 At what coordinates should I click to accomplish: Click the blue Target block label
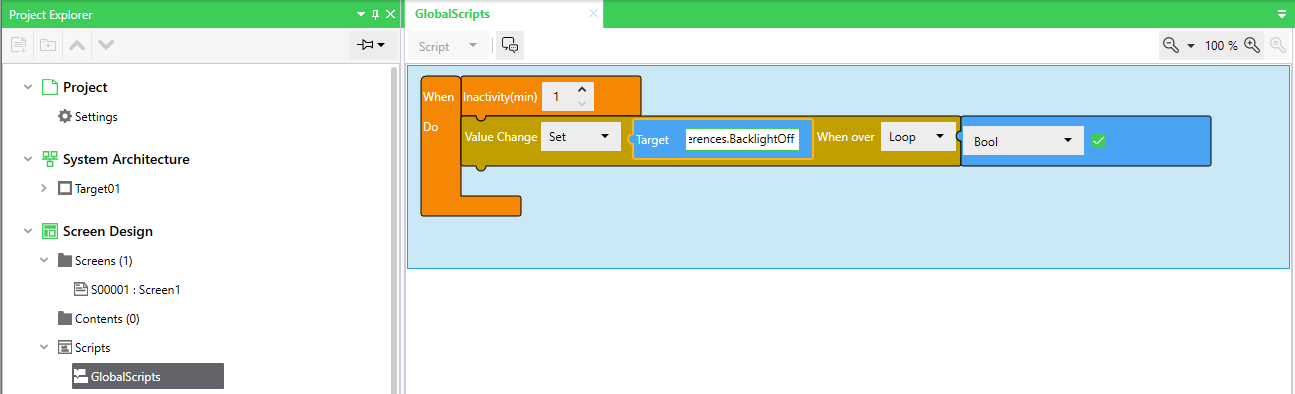pyautogui.click(x=652, y=140)
